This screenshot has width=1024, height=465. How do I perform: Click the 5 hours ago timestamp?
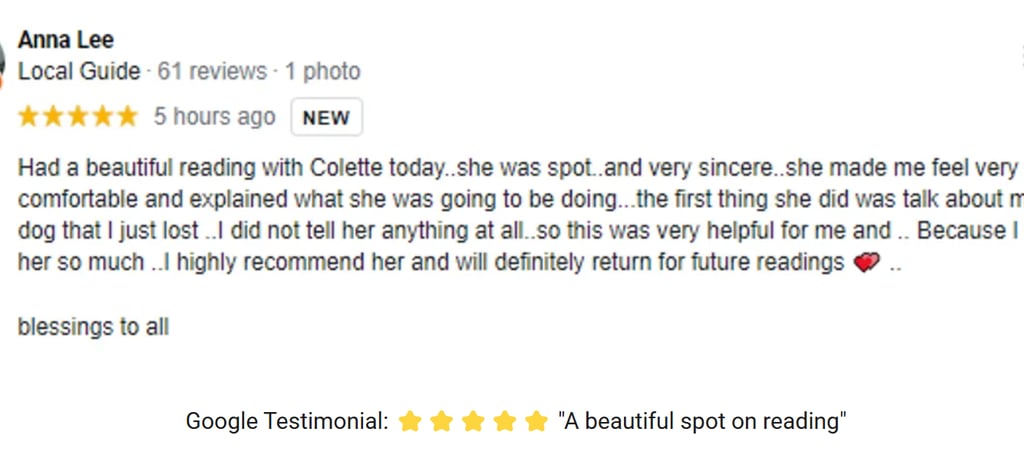click(x=214, y=117)
